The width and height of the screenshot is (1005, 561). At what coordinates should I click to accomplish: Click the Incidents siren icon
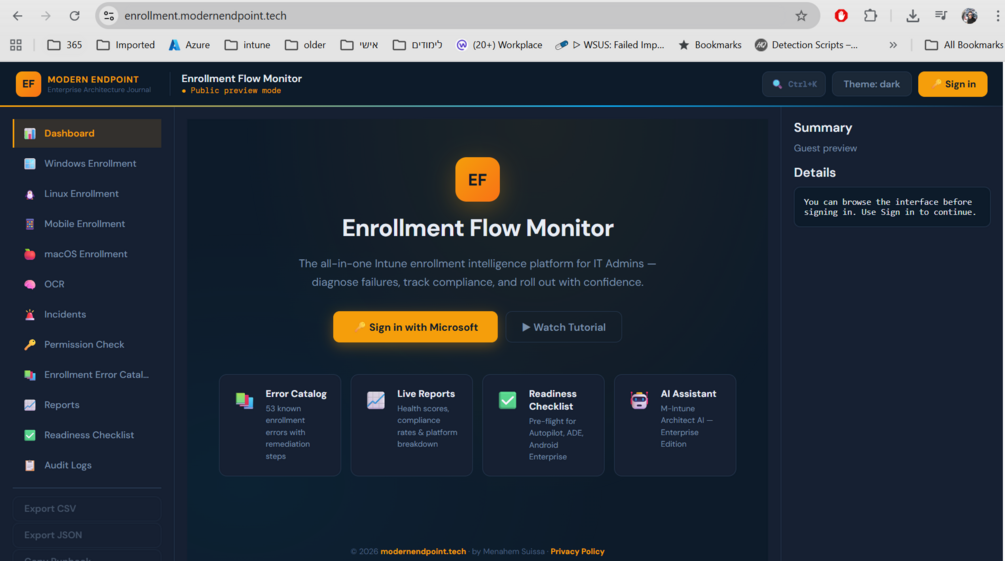(29, 314)
